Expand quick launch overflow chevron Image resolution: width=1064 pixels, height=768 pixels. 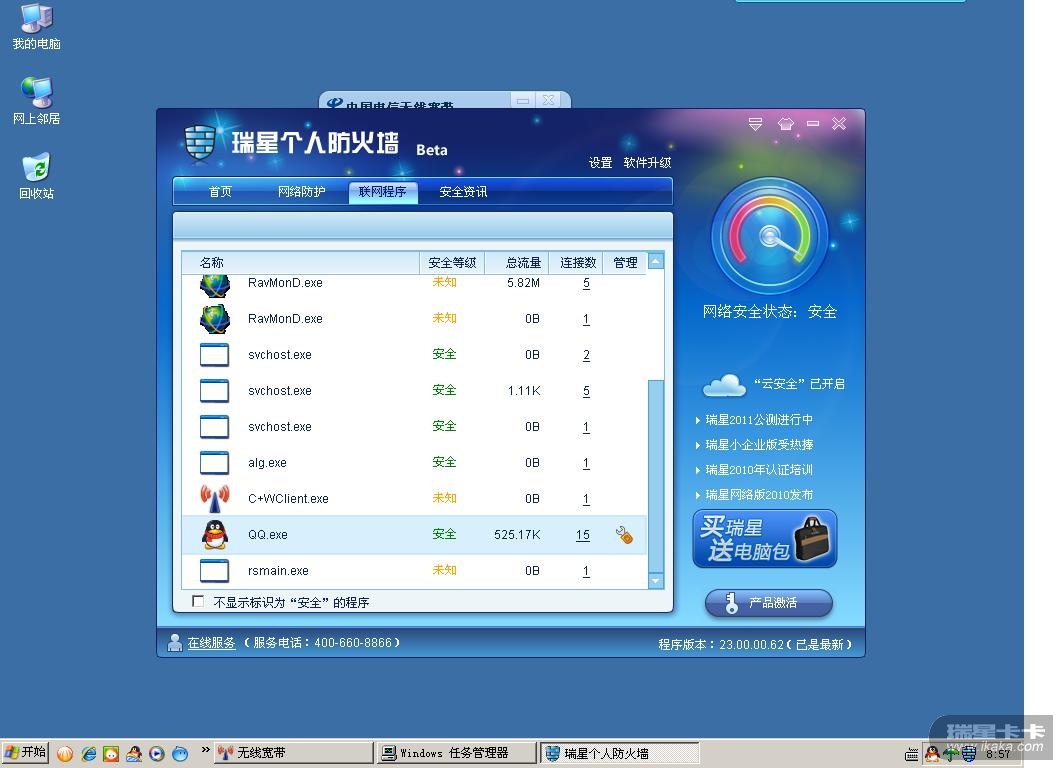tap(206, 750)
